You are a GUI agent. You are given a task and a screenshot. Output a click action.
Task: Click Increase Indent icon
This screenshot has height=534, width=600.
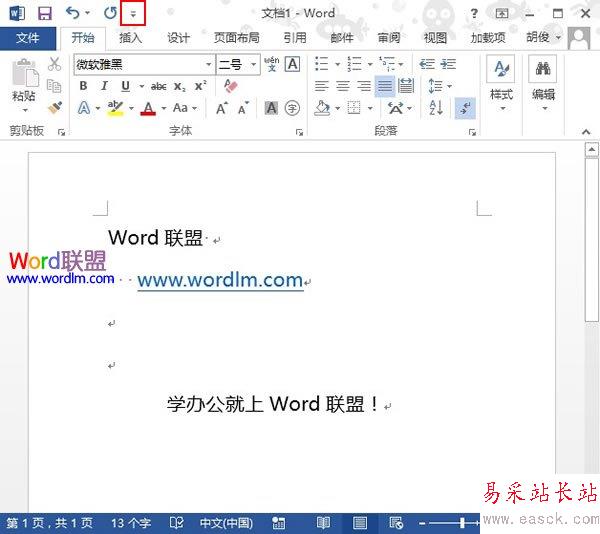(x=448, y=64)
